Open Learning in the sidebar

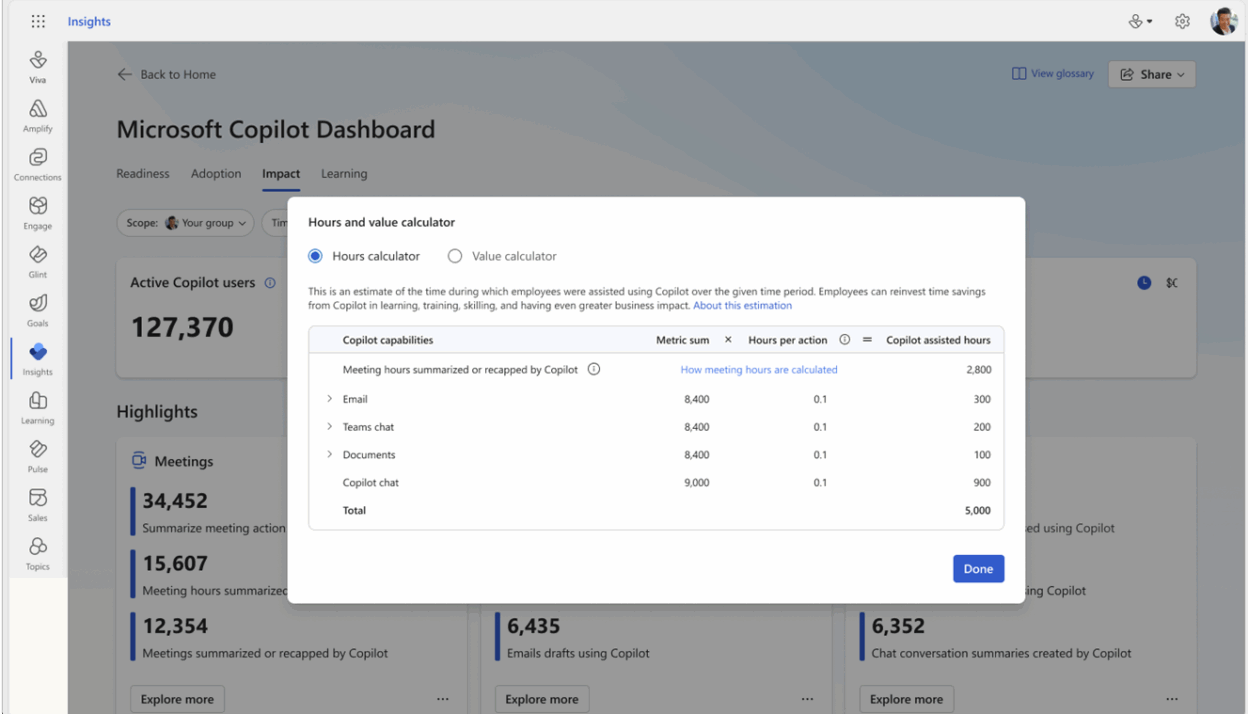38,408
